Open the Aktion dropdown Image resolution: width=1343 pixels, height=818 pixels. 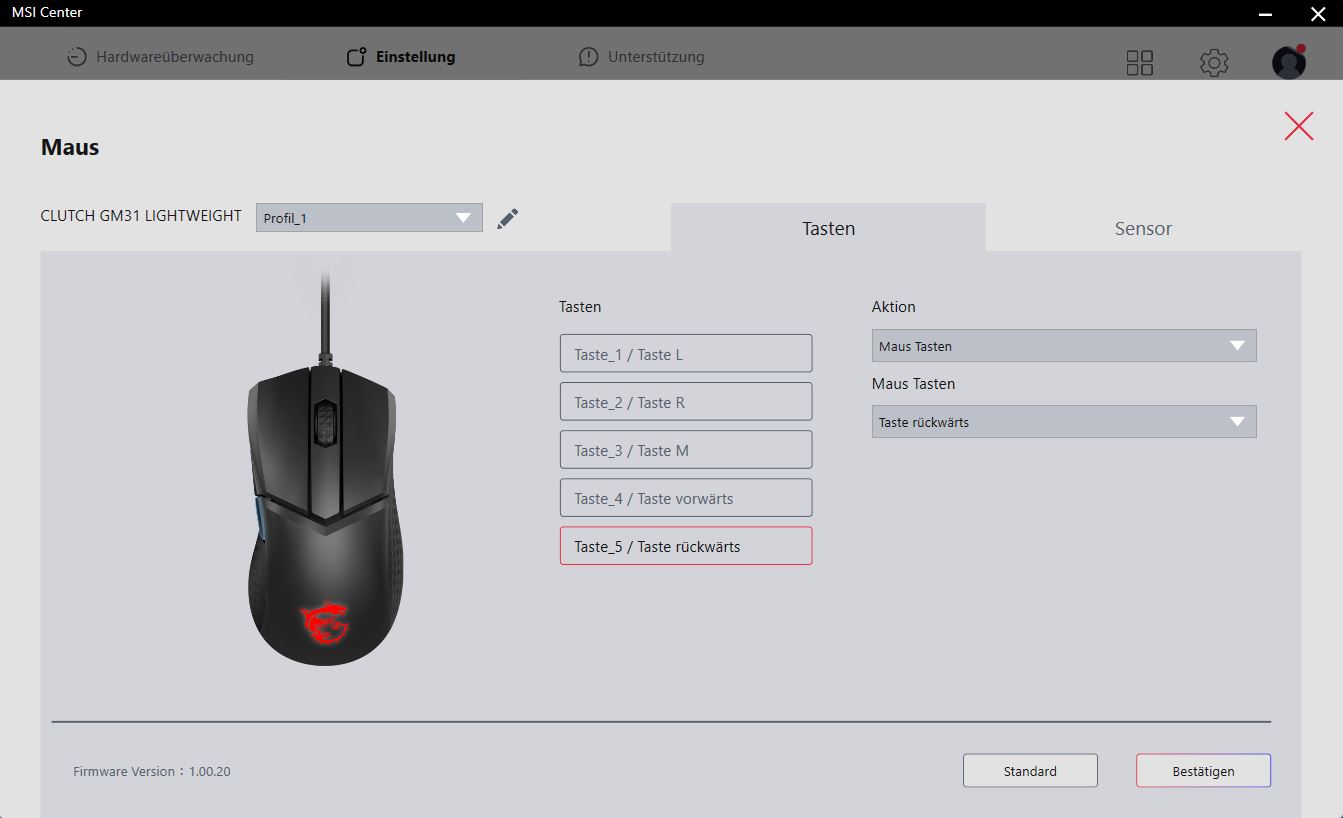1063,346
